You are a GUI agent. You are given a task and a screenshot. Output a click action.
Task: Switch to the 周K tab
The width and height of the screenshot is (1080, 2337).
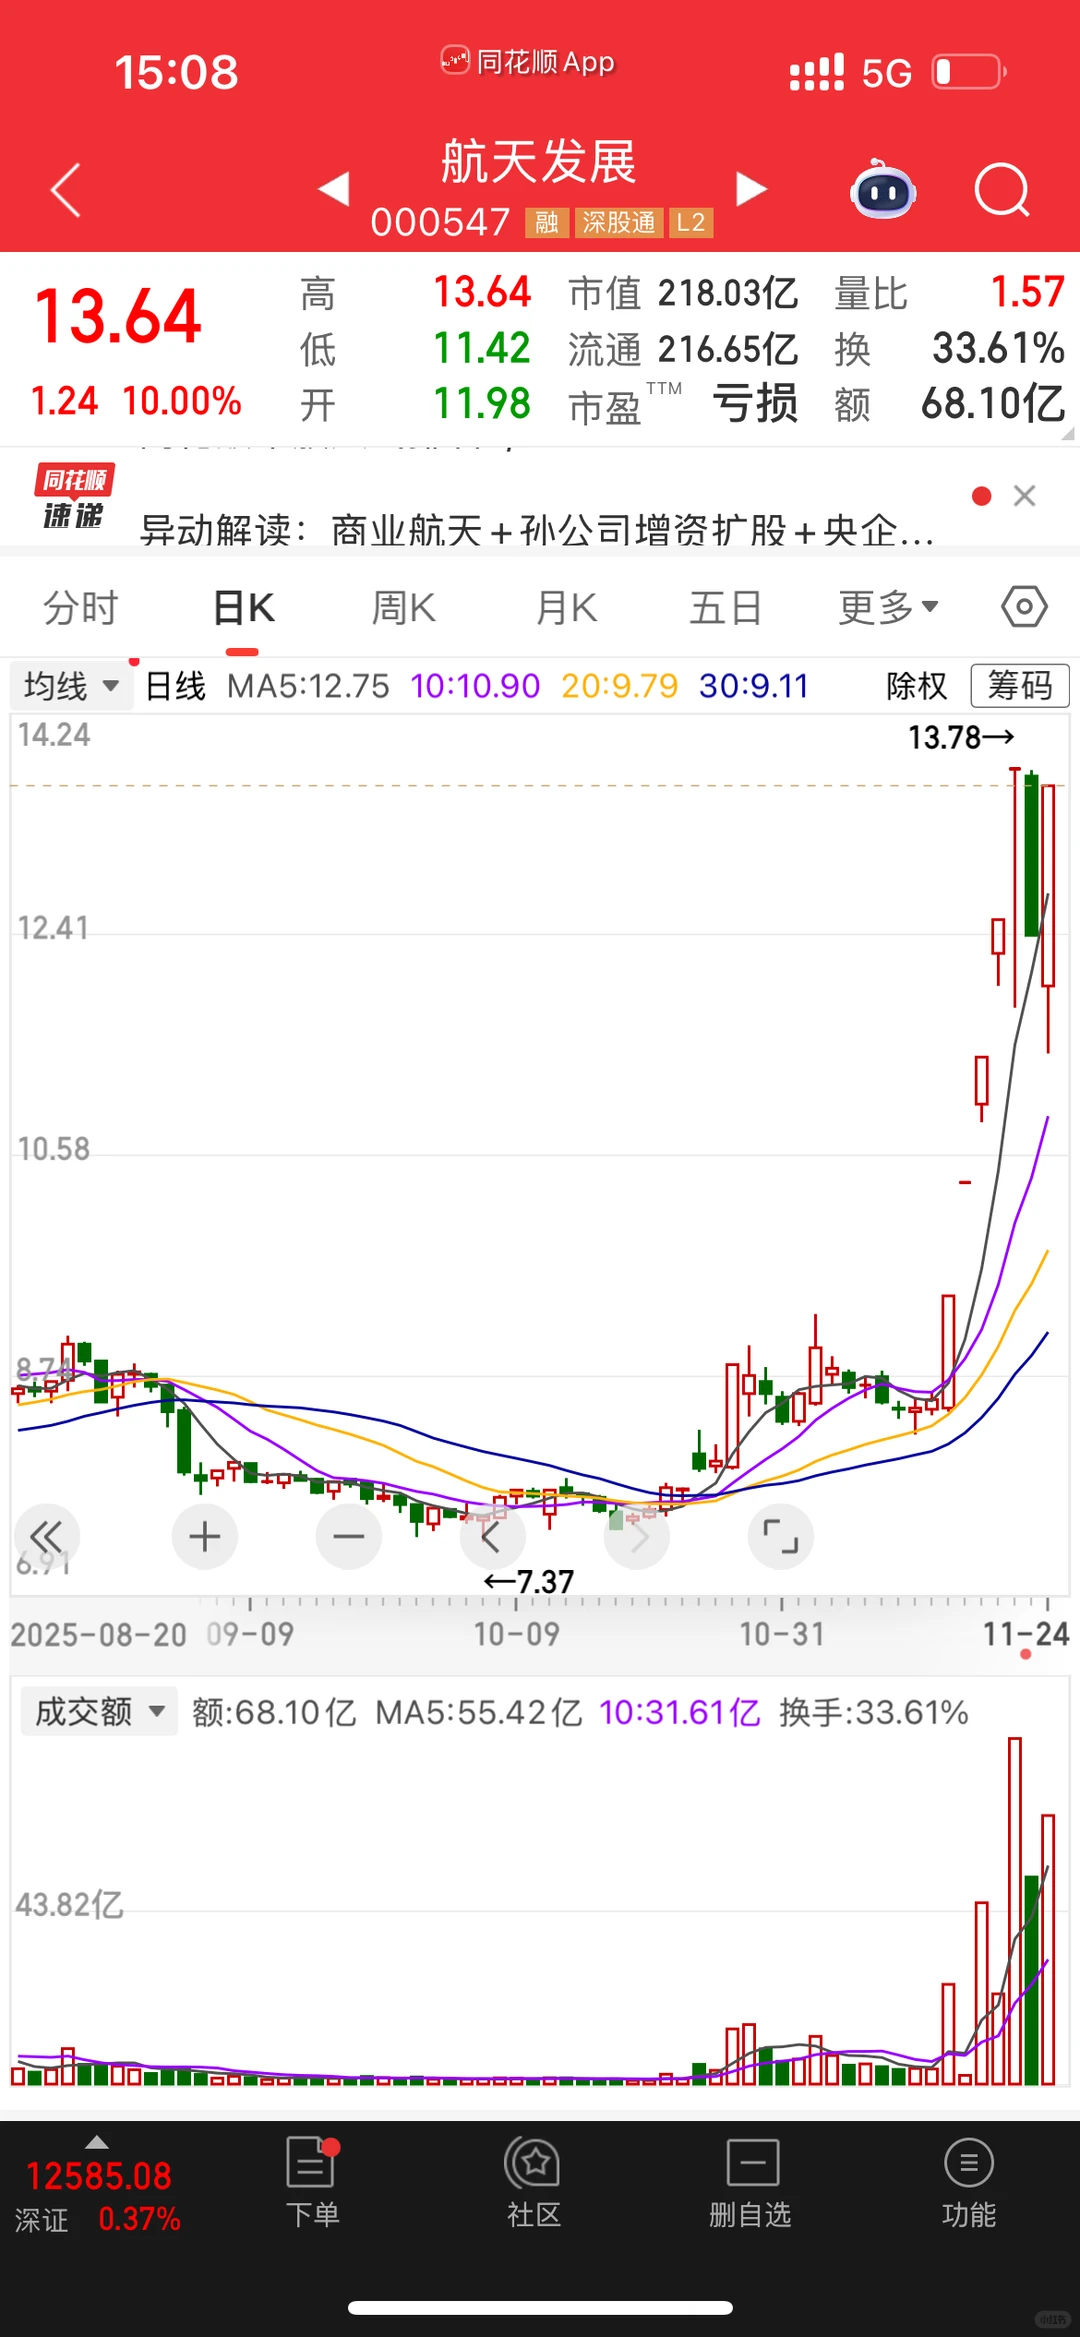[x=403, y=608]
